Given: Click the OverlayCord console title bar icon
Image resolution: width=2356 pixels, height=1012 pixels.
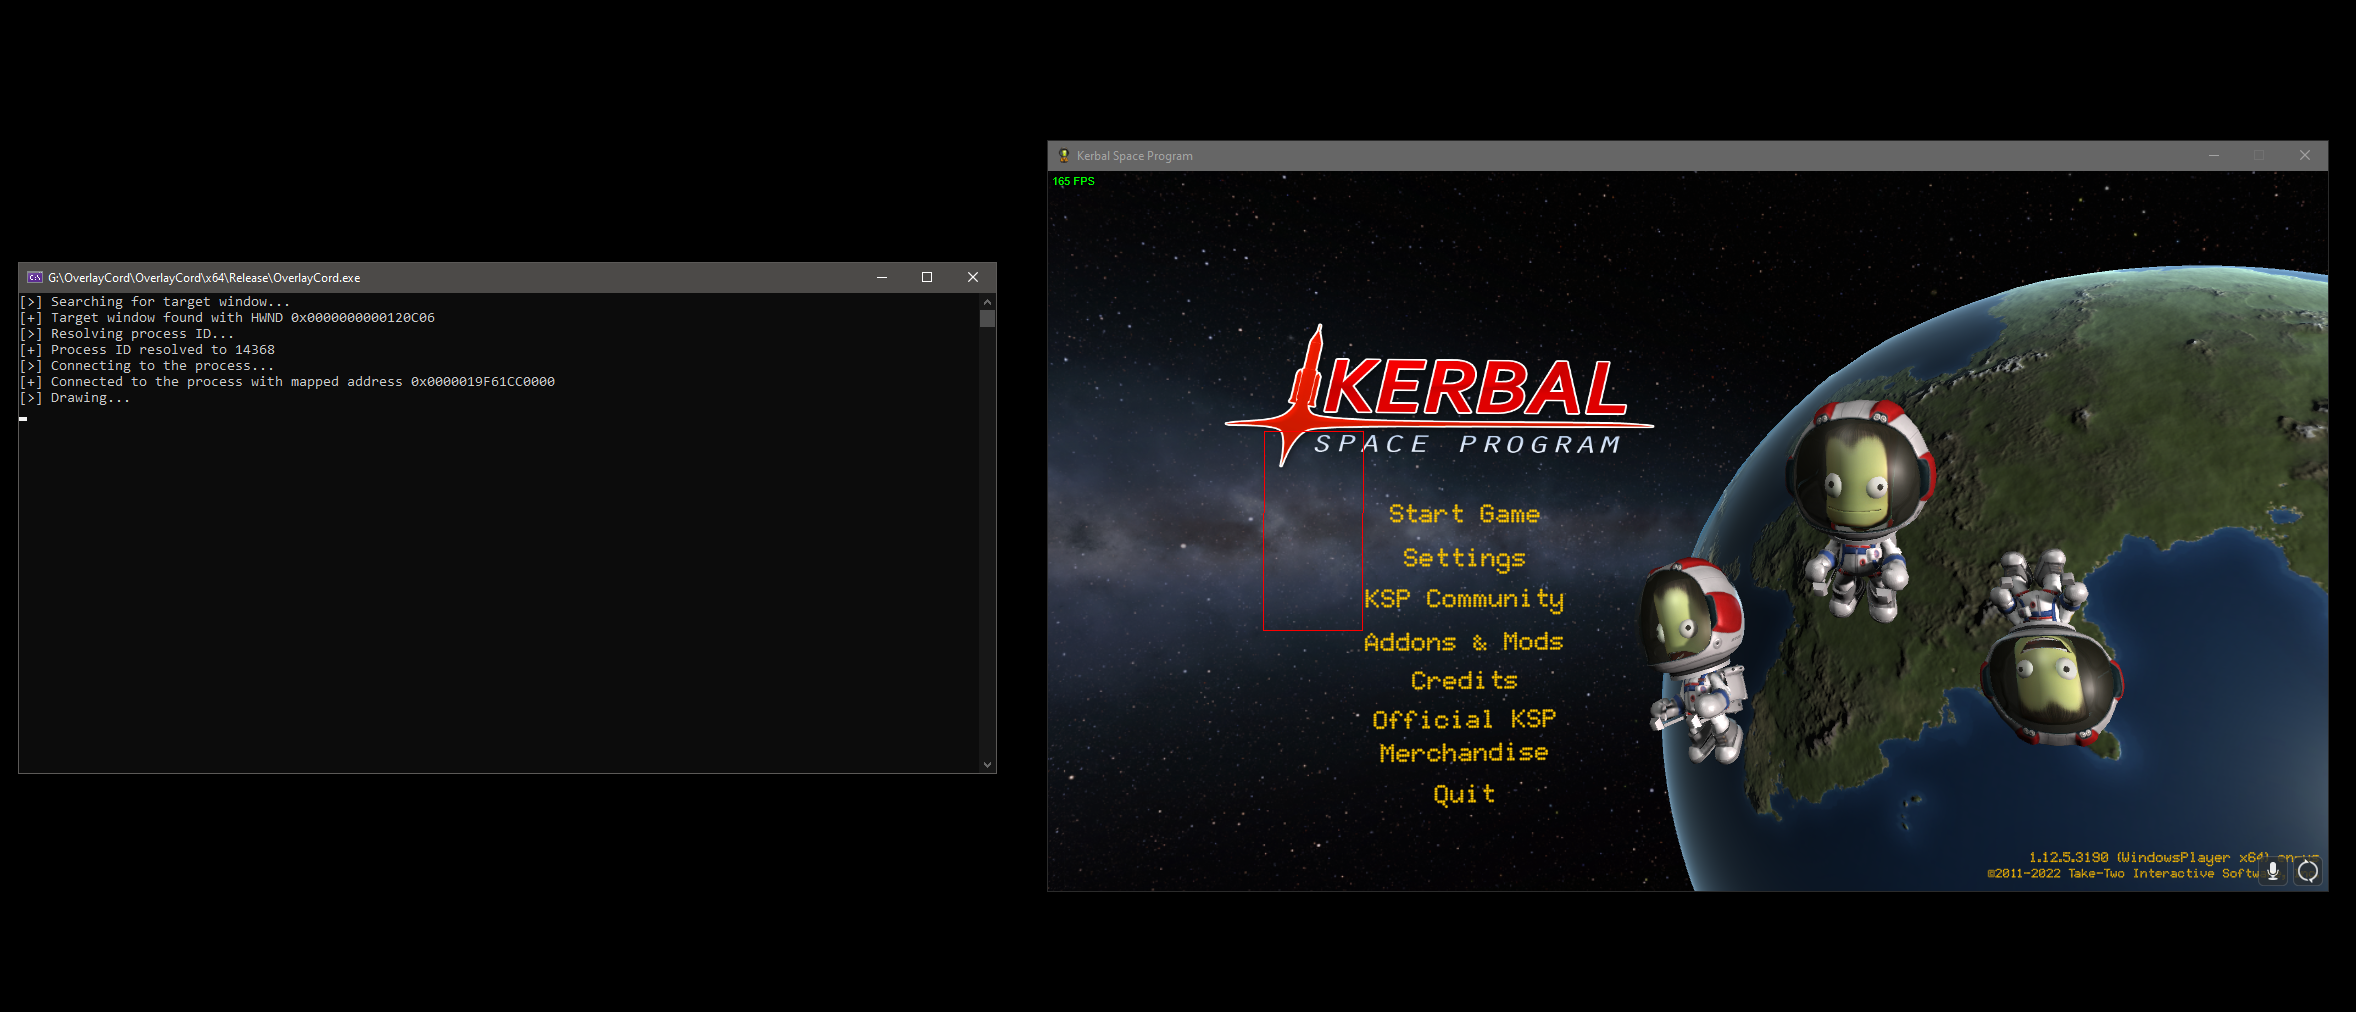Looking at the screenshot, I should 35,277.
